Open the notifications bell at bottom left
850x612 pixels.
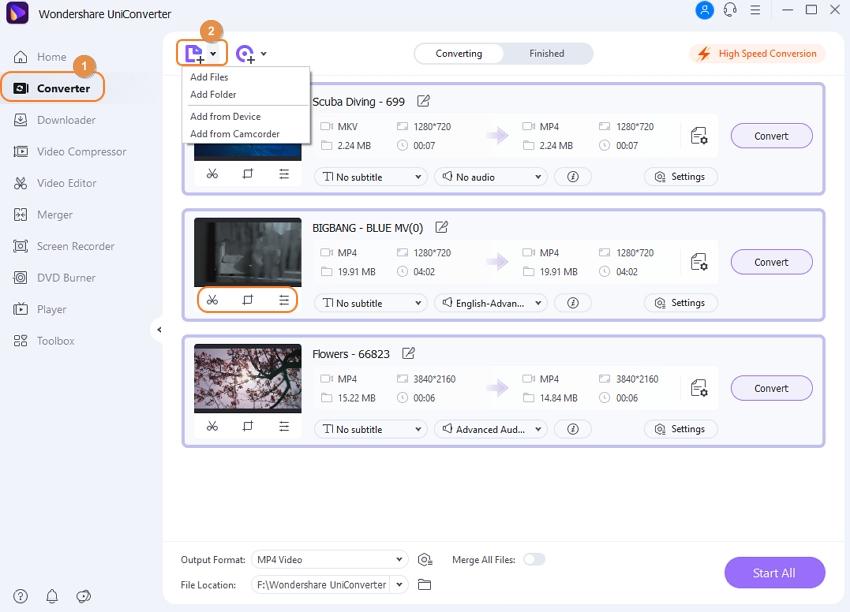point(52,596)
